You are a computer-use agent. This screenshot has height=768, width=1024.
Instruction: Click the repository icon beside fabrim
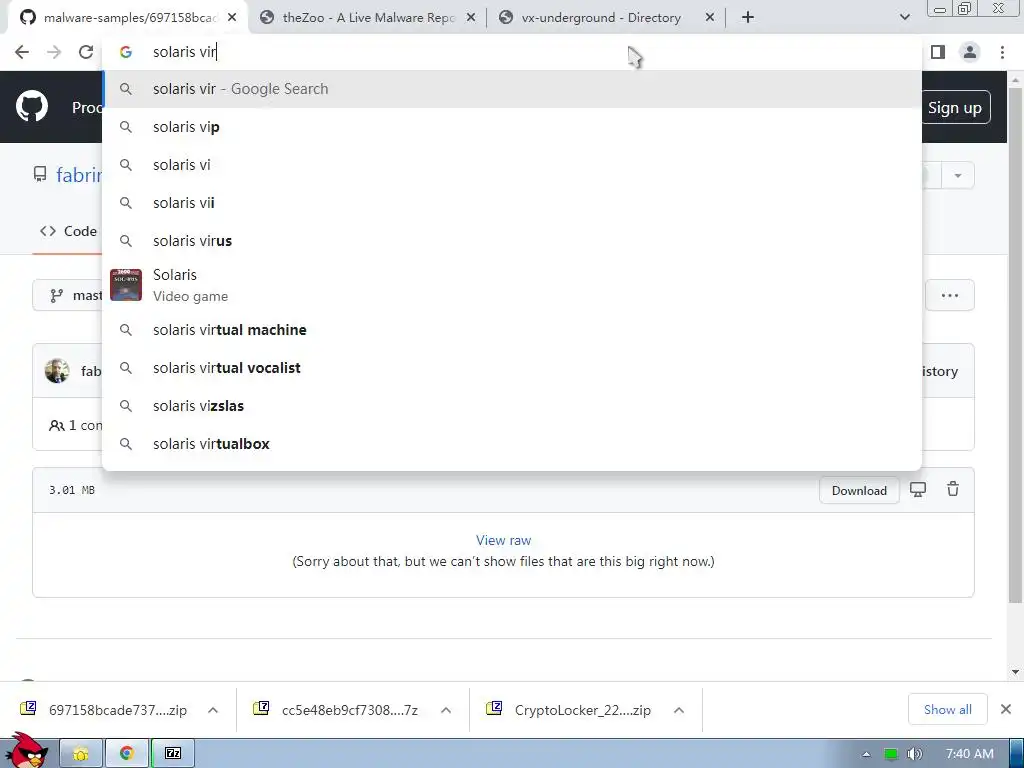click(40, 174)
